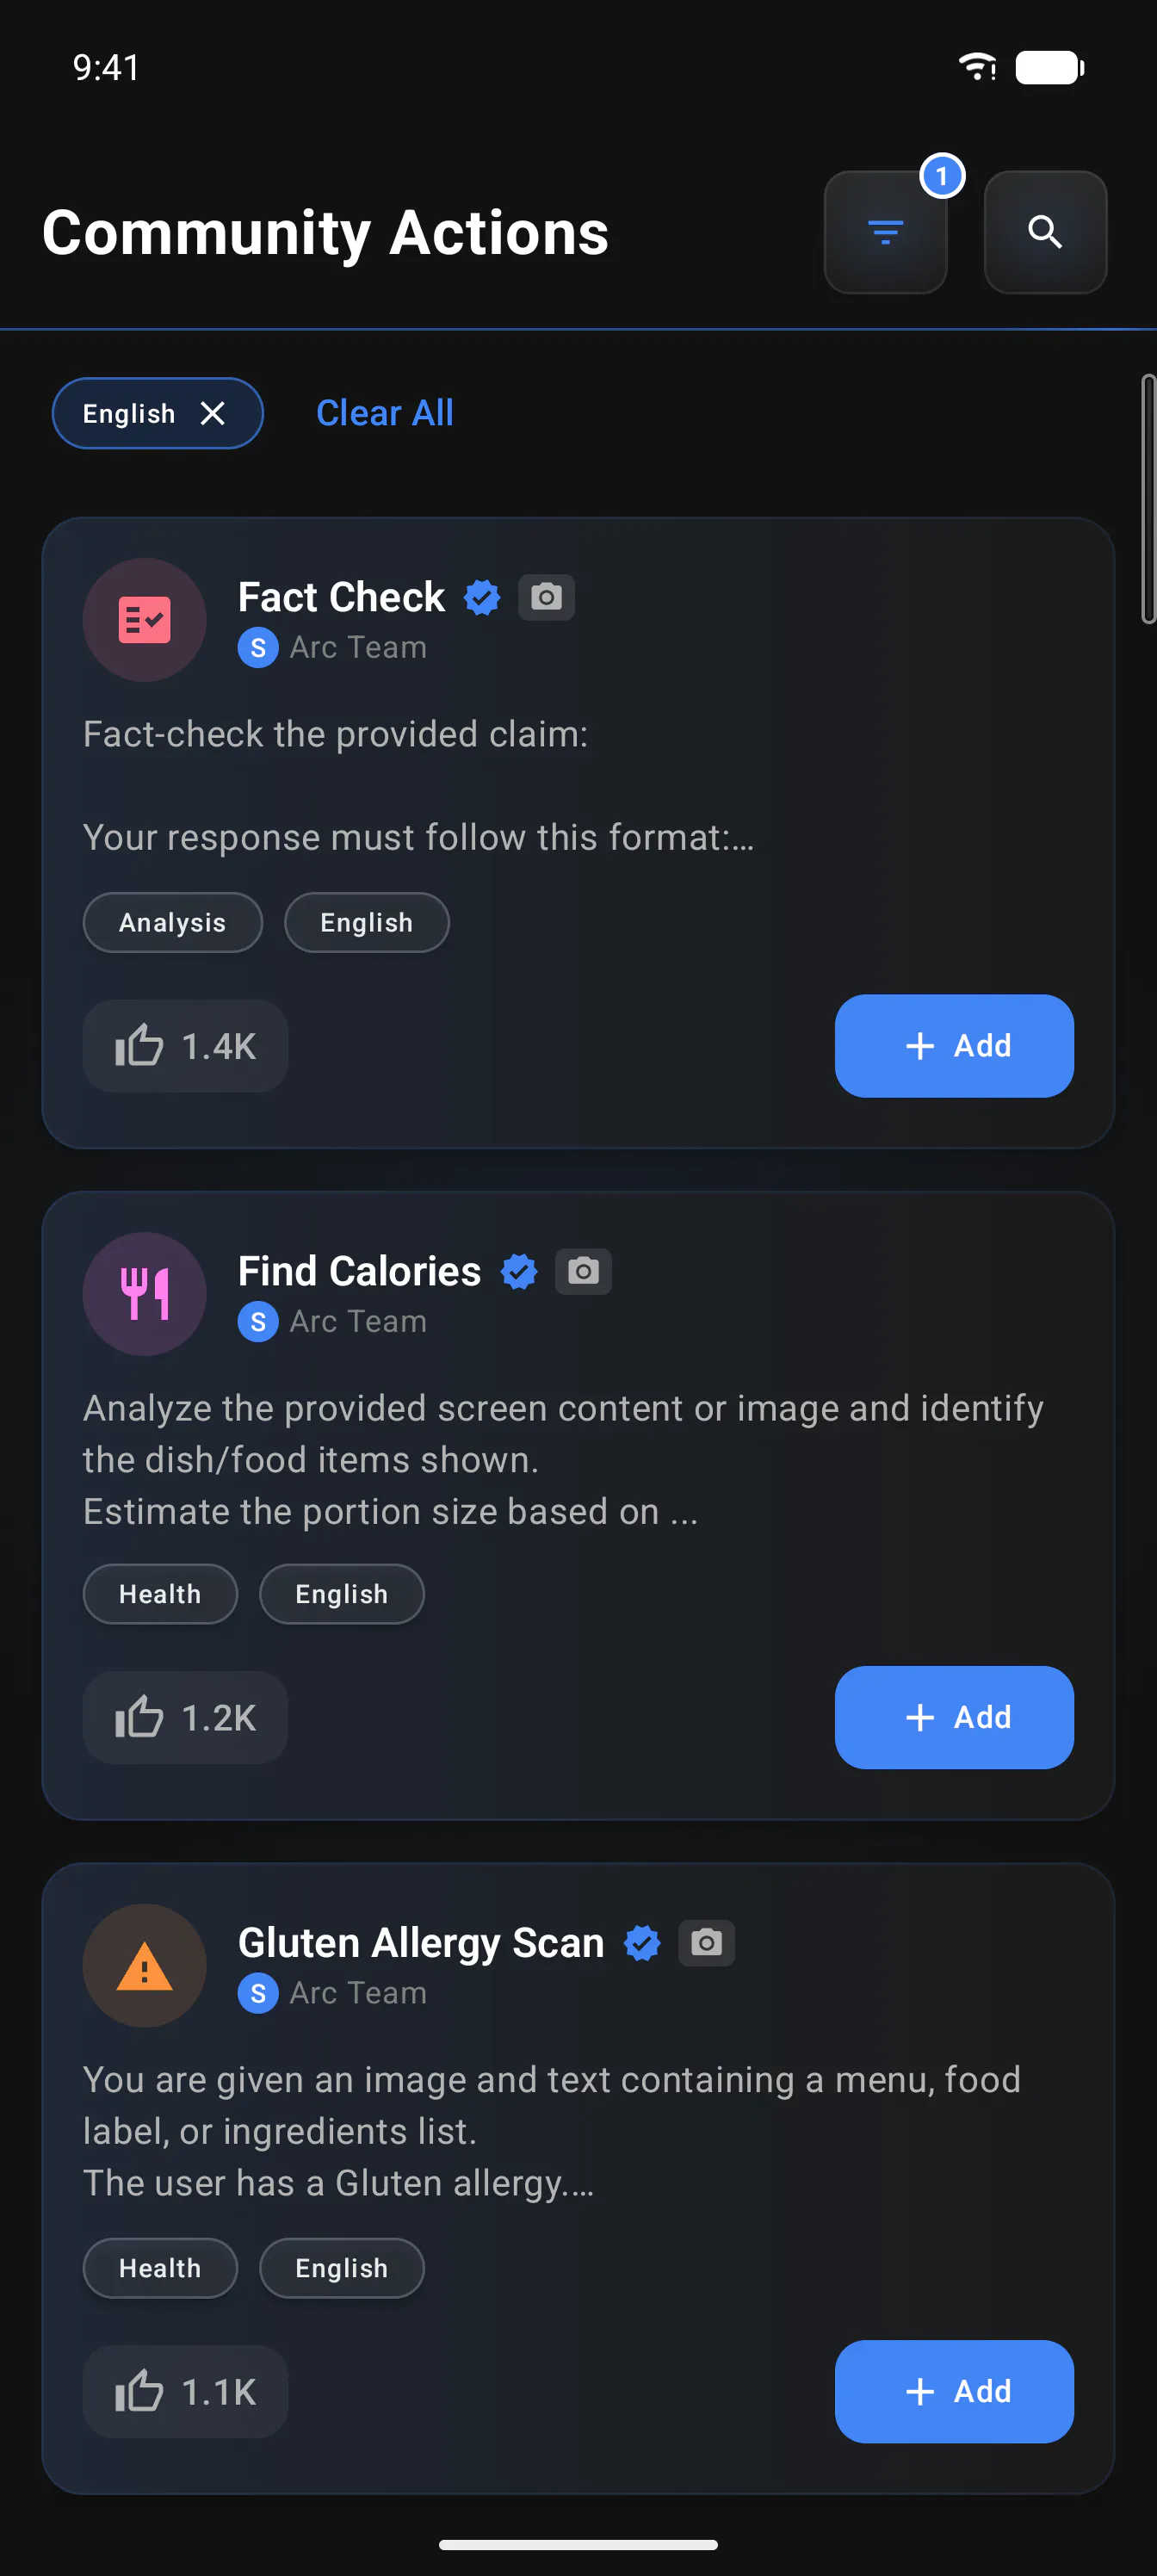Tap camera icon beside Fact Check title
This screenshot has height=2576, width=1157.
pos(546,597)
